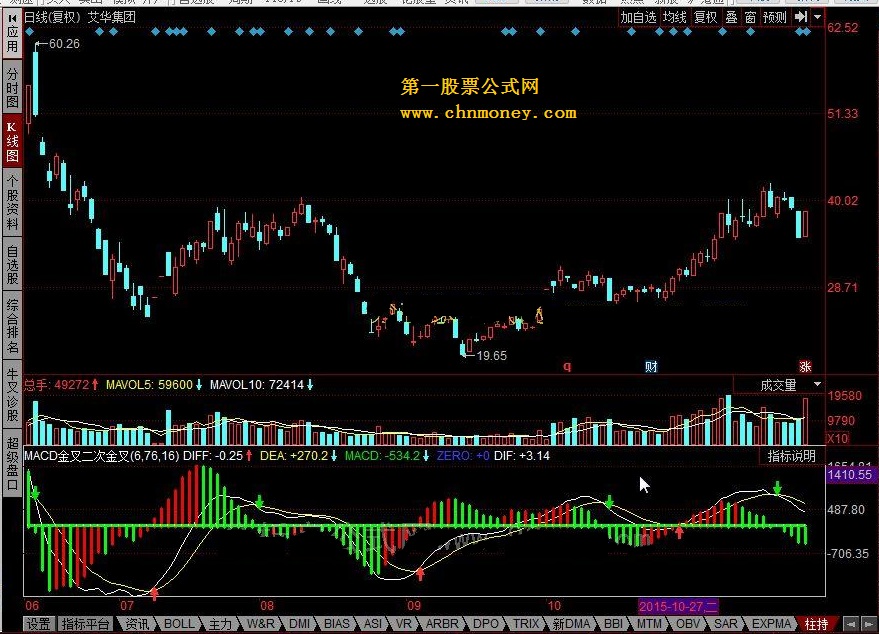Select the BOLL indicator tab
The image size is (879, 634).
click(x=179, y=624)
